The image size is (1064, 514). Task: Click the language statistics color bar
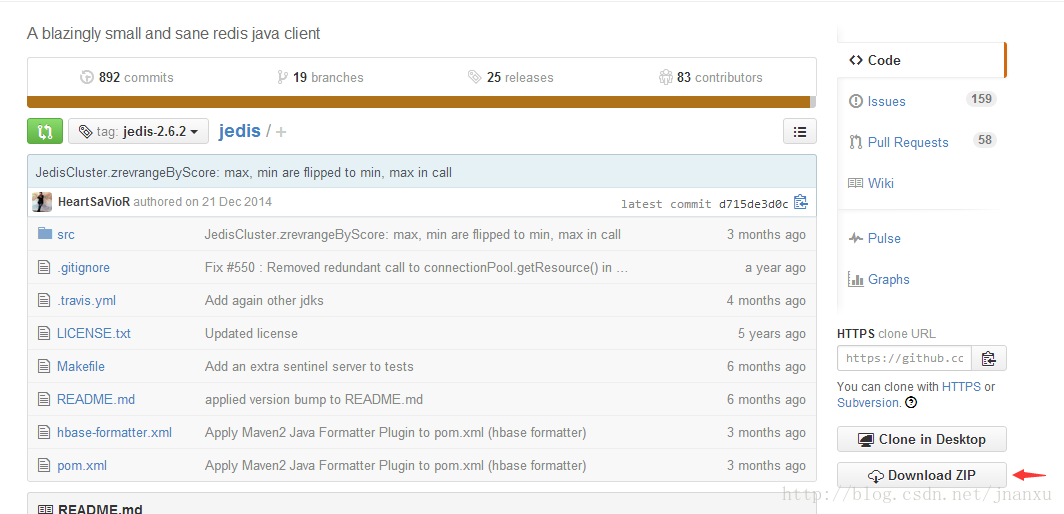(421, 102)
